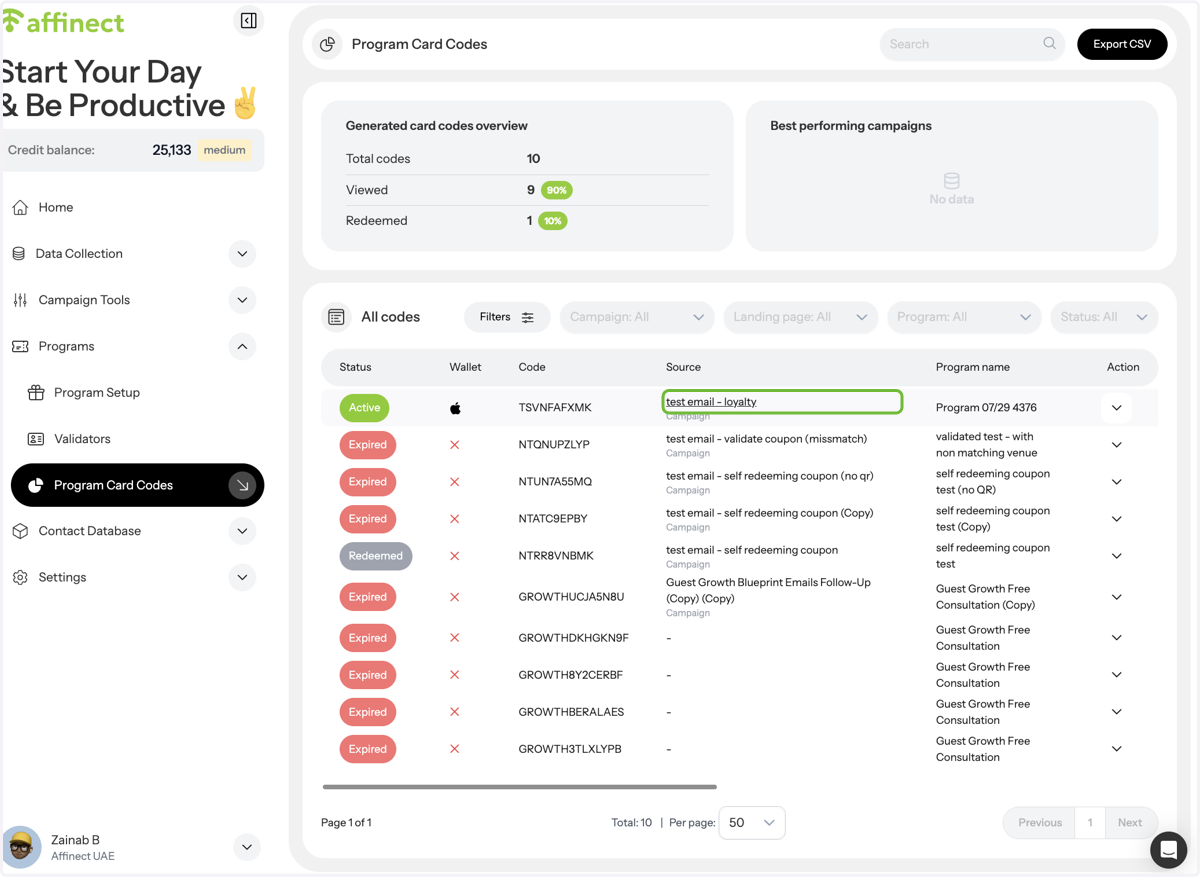The width and height of the screenshot is (1200, 877).
Task: Click the Settings gear icon
Action: tap(20, 577)
